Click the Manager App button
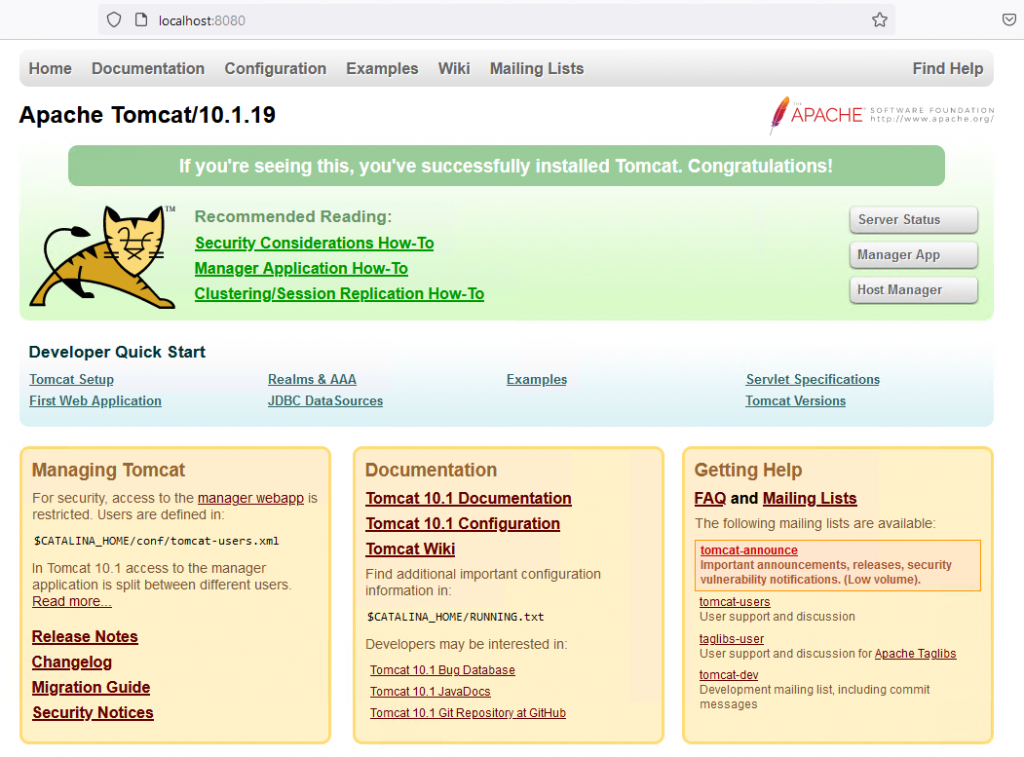The image size is (1024, 757). coord(914,255)
